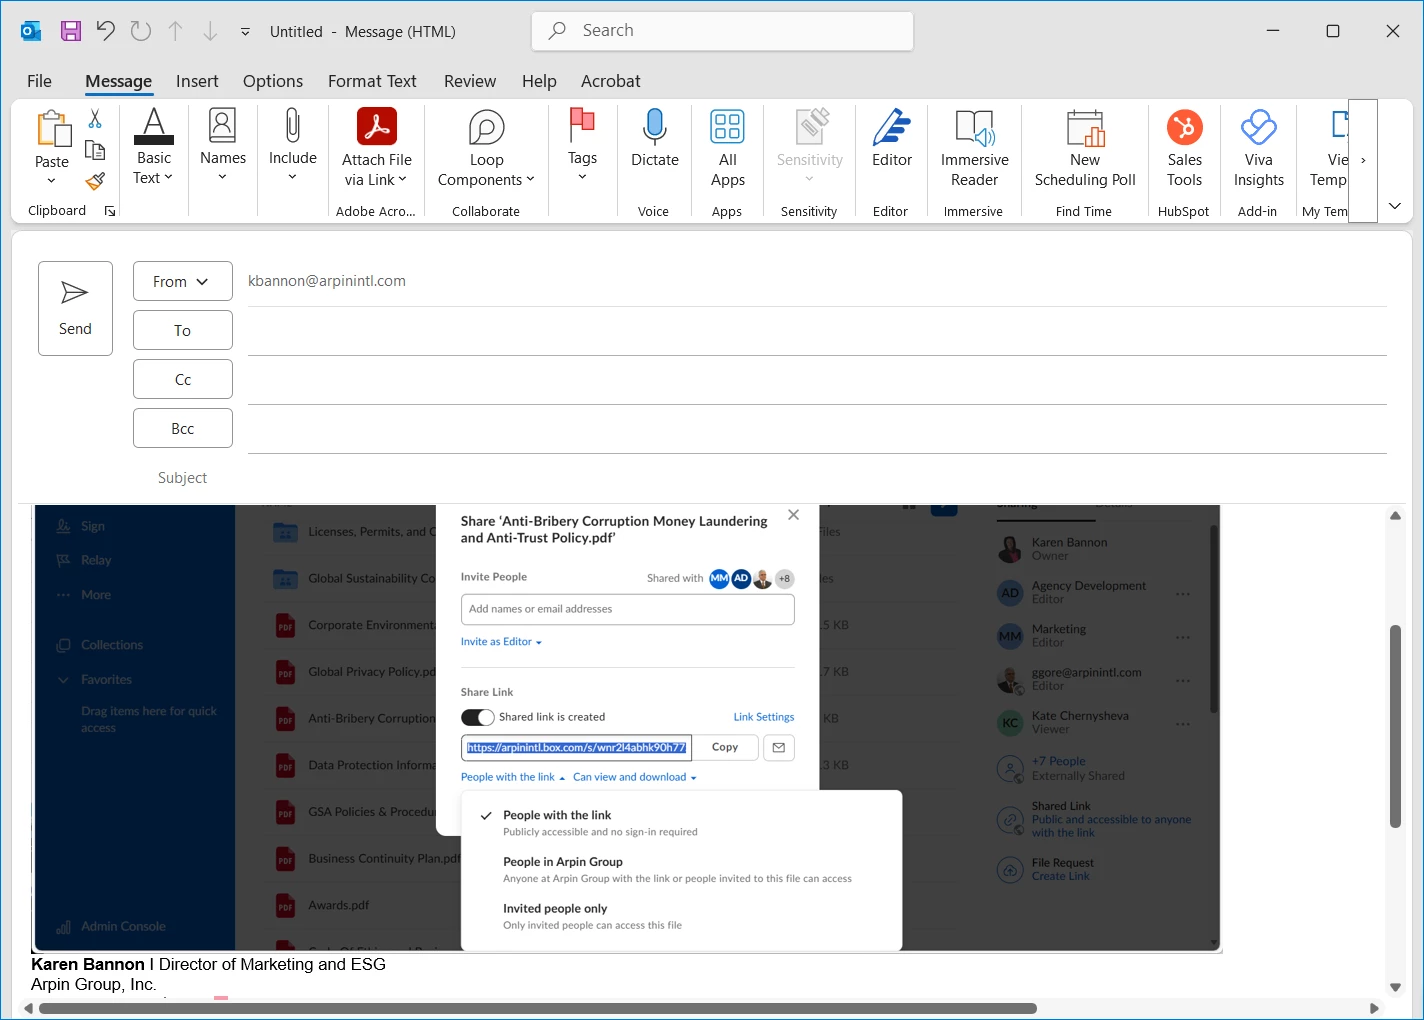Click the Cut scissors icon
Viewport: 1424px width, 1020px height.
coord(95,119)
